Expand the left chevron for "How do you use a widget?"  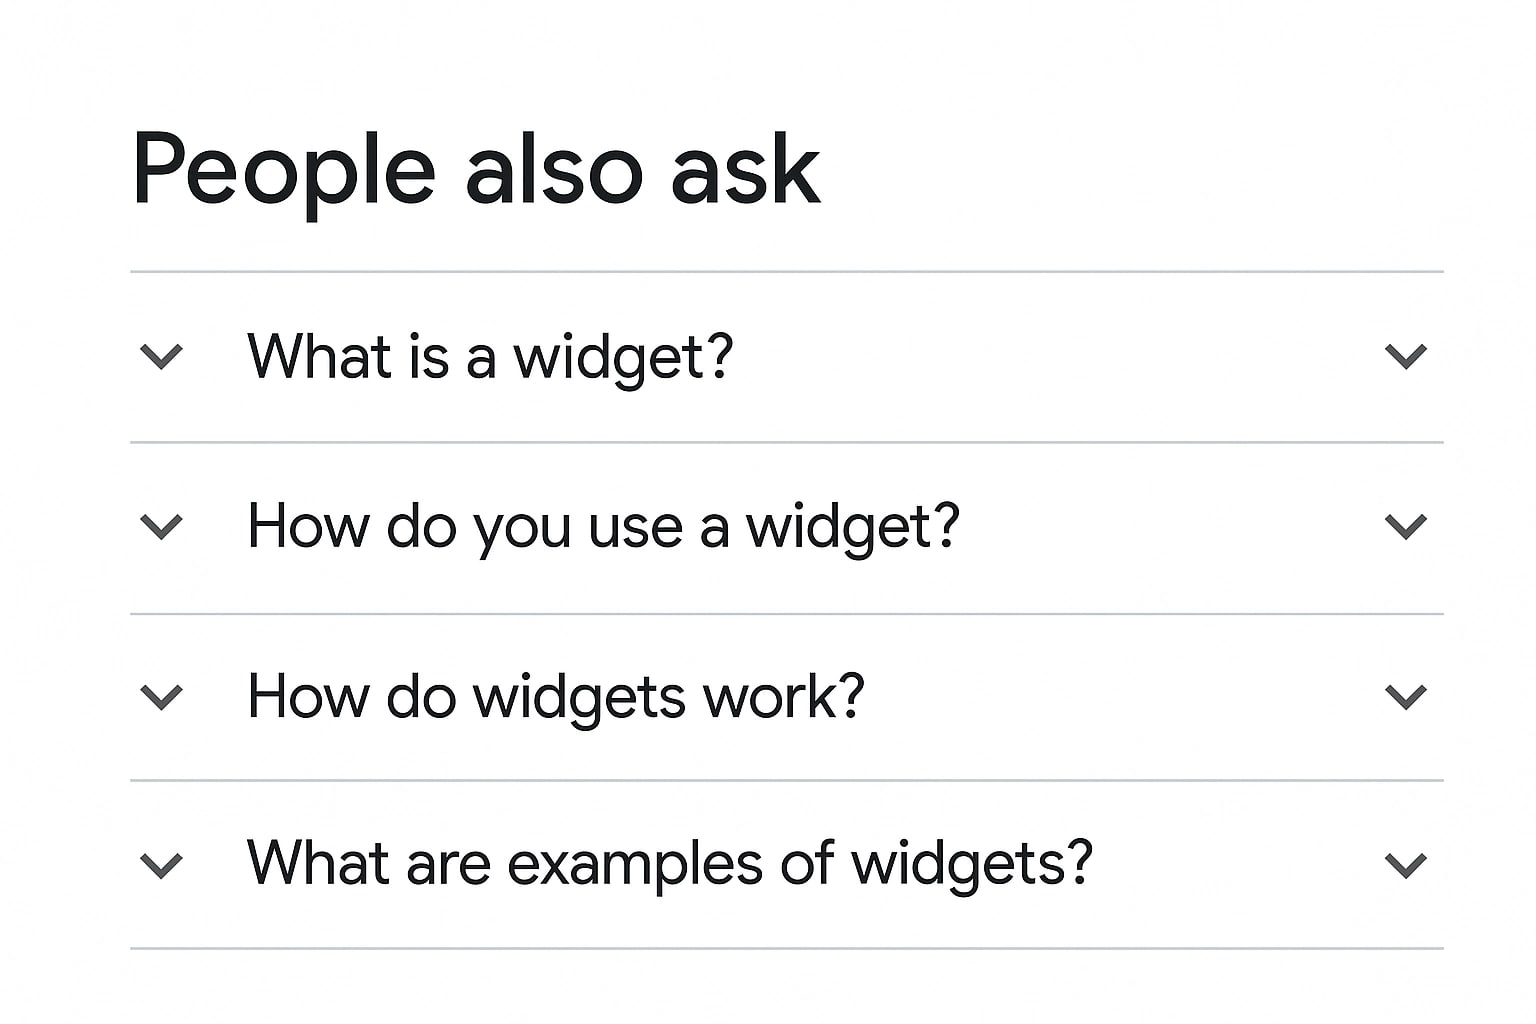(x=162, y=525)
